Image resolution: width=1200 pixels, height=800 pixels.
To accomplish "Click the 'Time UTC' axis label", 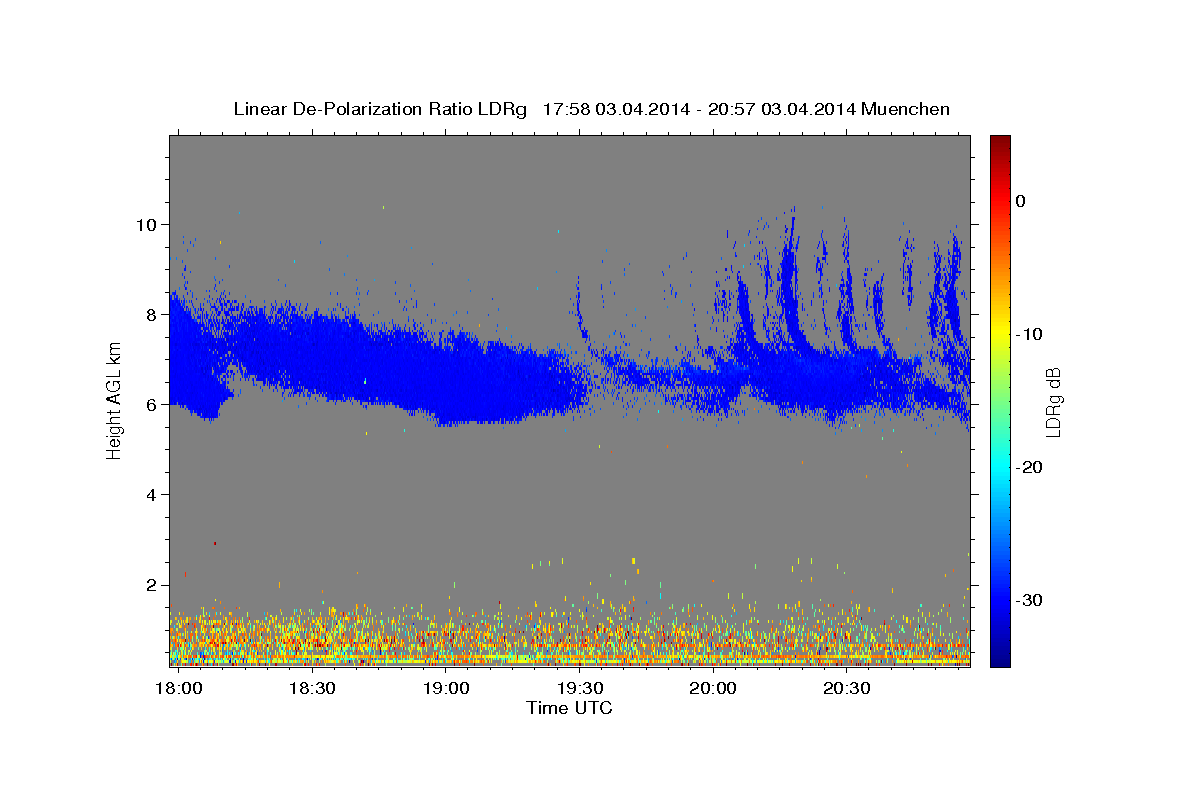I will coord(569,708).
